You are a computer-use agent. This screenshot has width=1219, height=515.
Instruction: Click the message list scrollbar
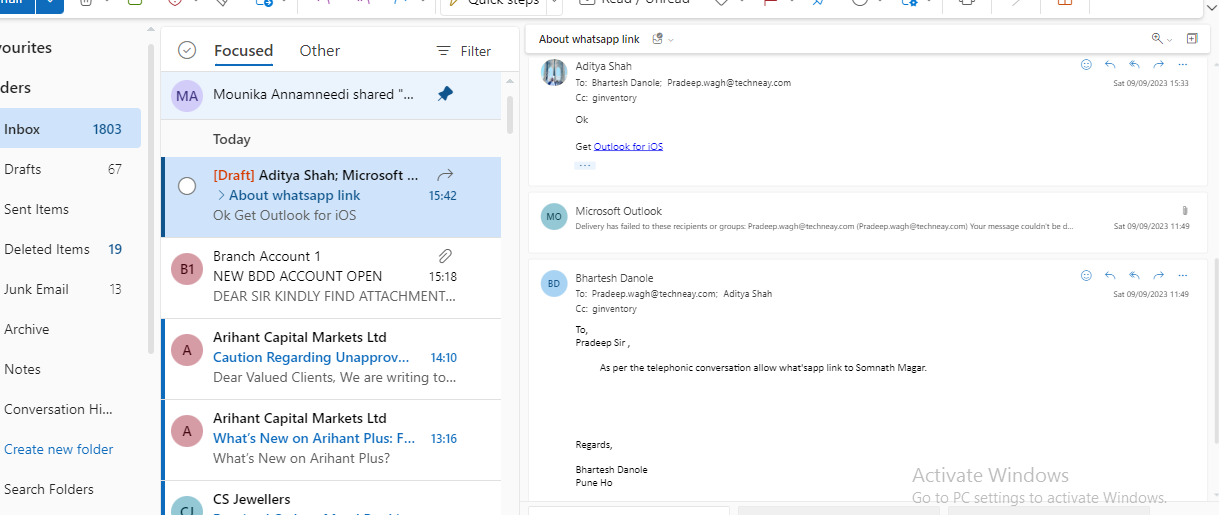coord(510,115)
